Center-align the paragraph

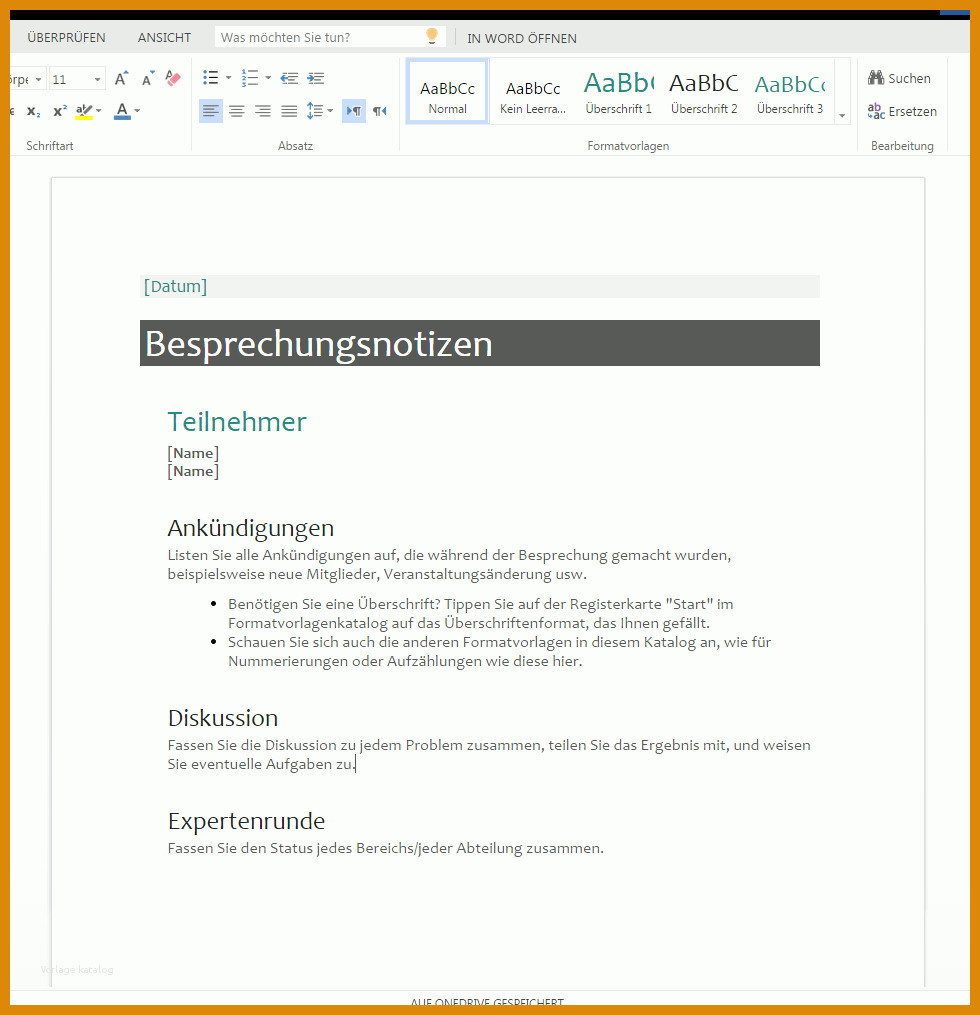click(237, 111)
